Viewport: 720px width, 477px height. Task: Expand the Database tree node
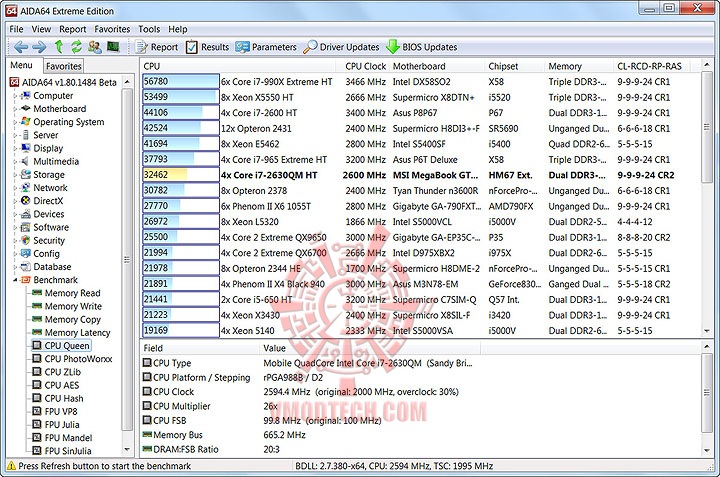click(x=15, y=267)
